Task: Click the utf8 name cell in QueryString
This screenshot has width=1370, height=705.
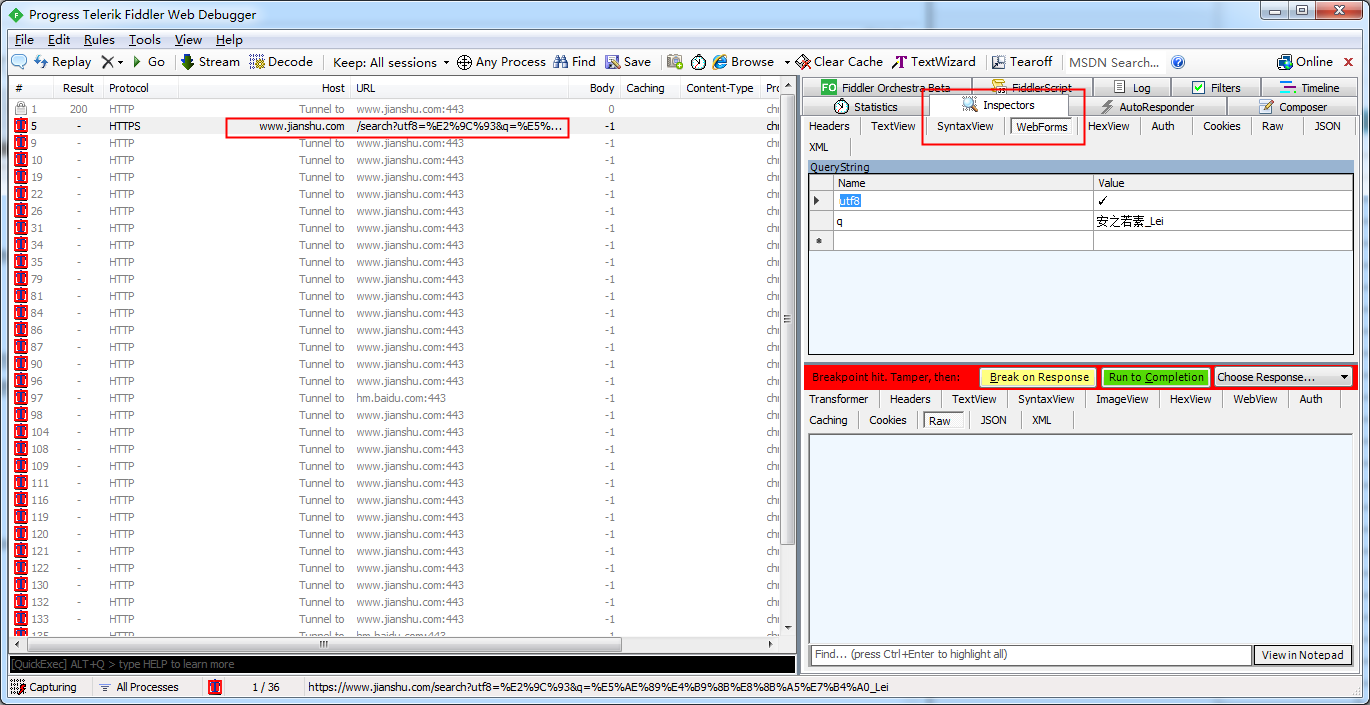Action: [x=964, y=201]
